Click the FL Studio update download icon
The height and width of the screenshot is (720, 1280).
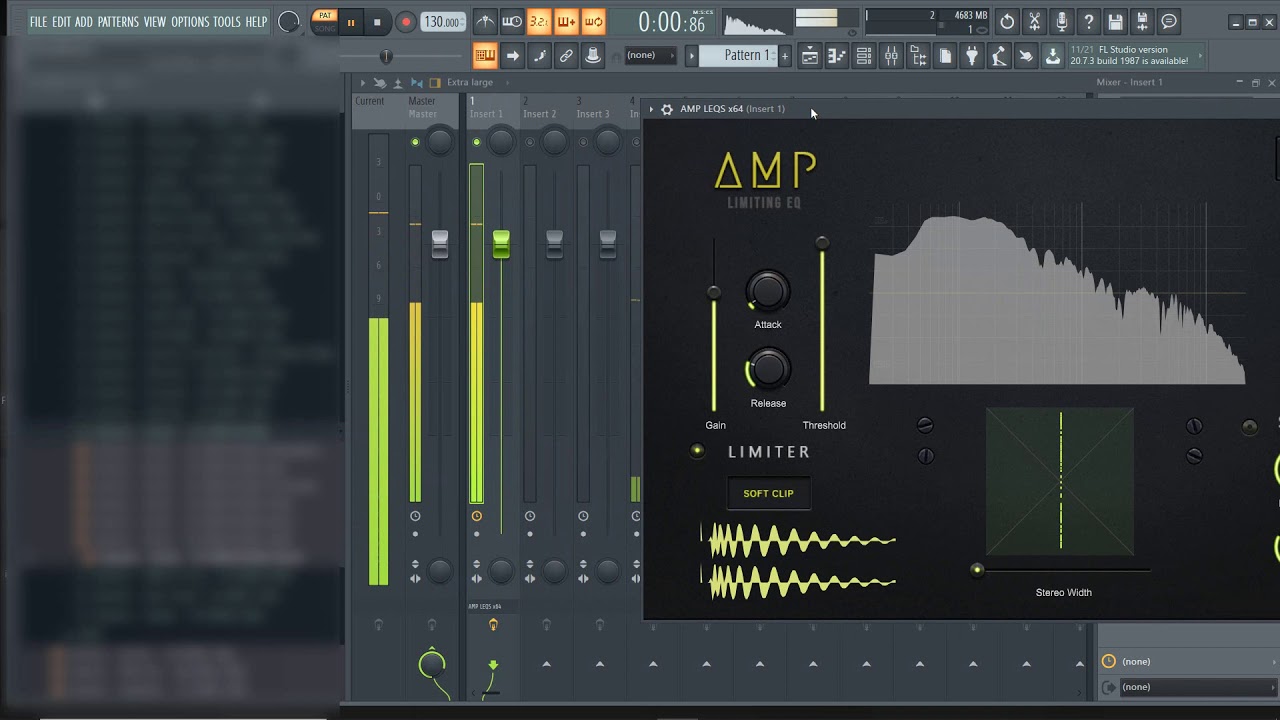(1052, 56)
